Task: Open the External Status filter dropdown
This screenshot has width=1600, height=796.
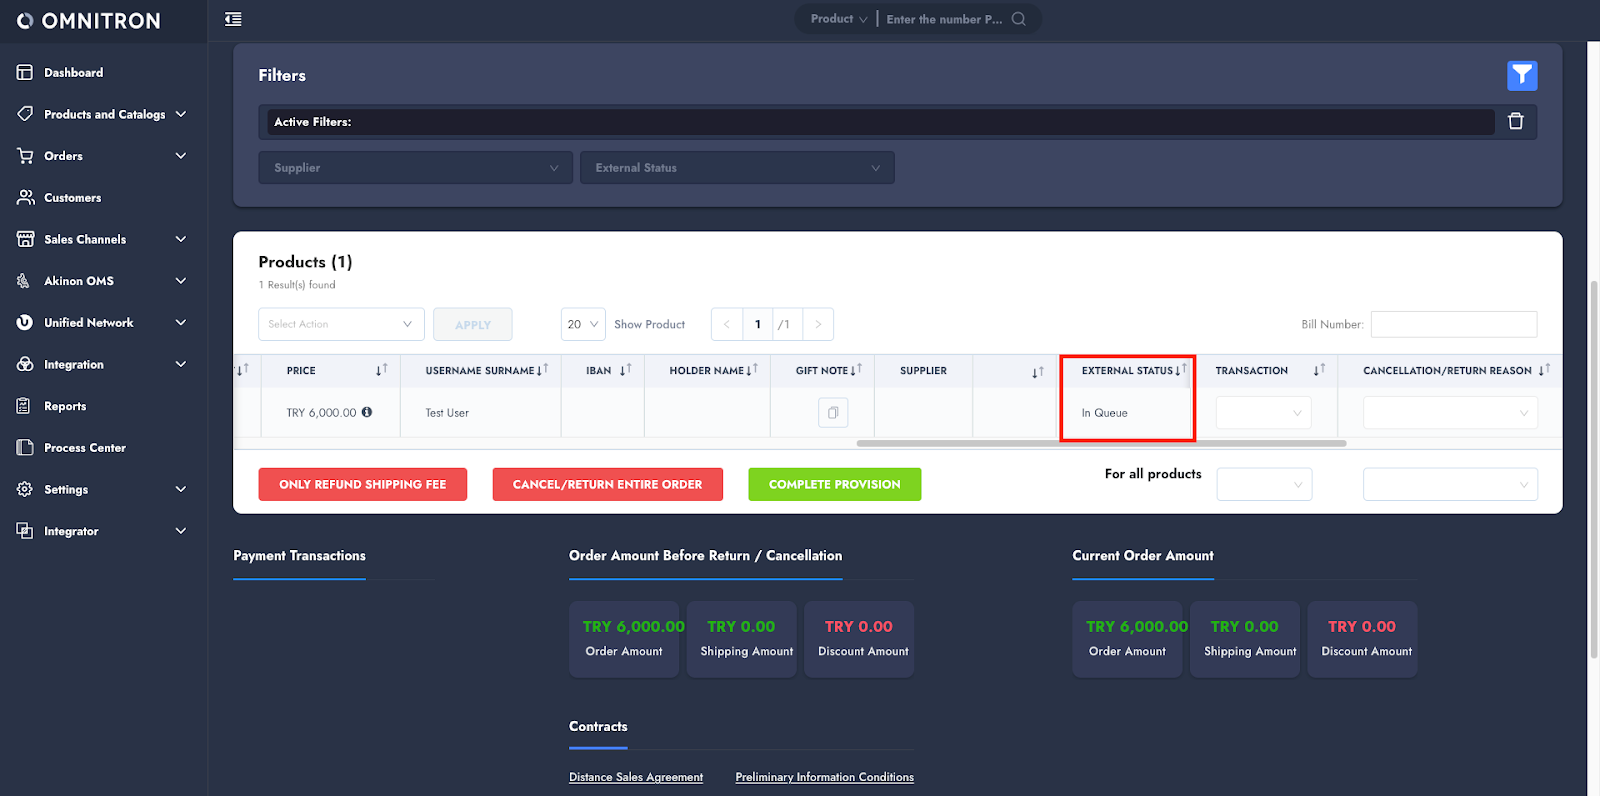Action: click(x=737, y=168)
